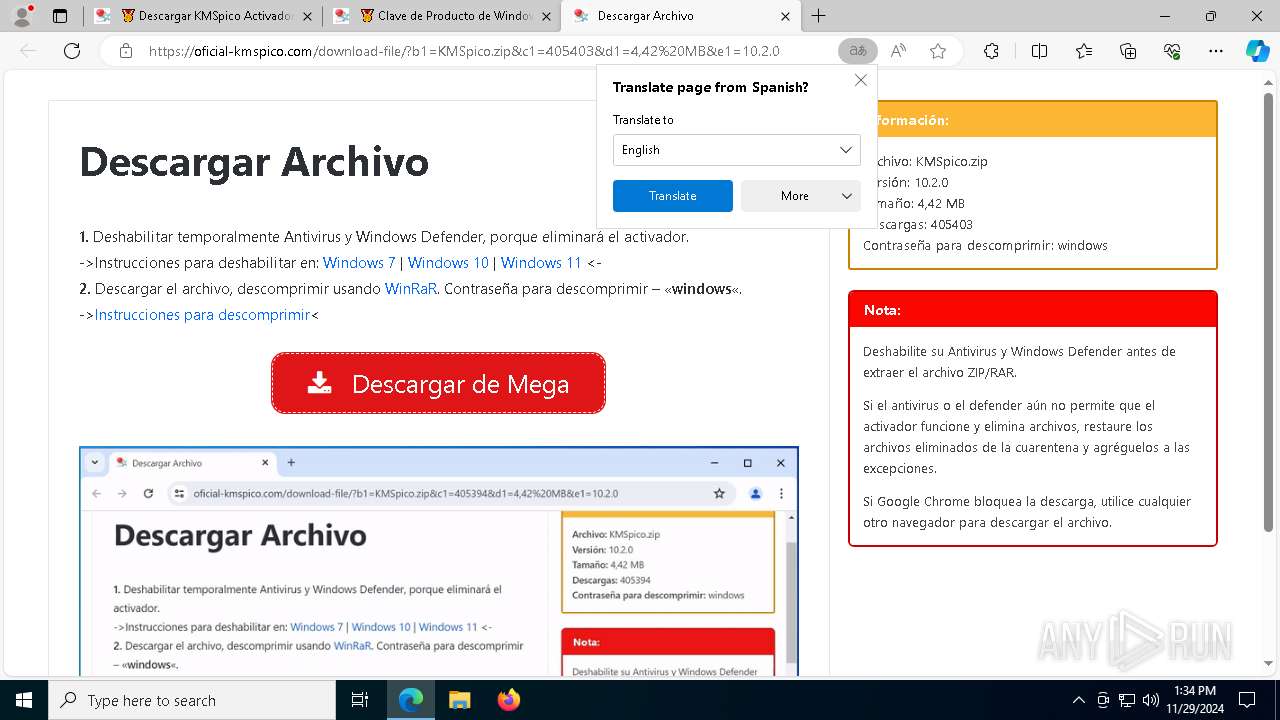This screenshot has width=1280, height=720.
Task: Open the Windows 11 instructions link
Action: (541, 263)
